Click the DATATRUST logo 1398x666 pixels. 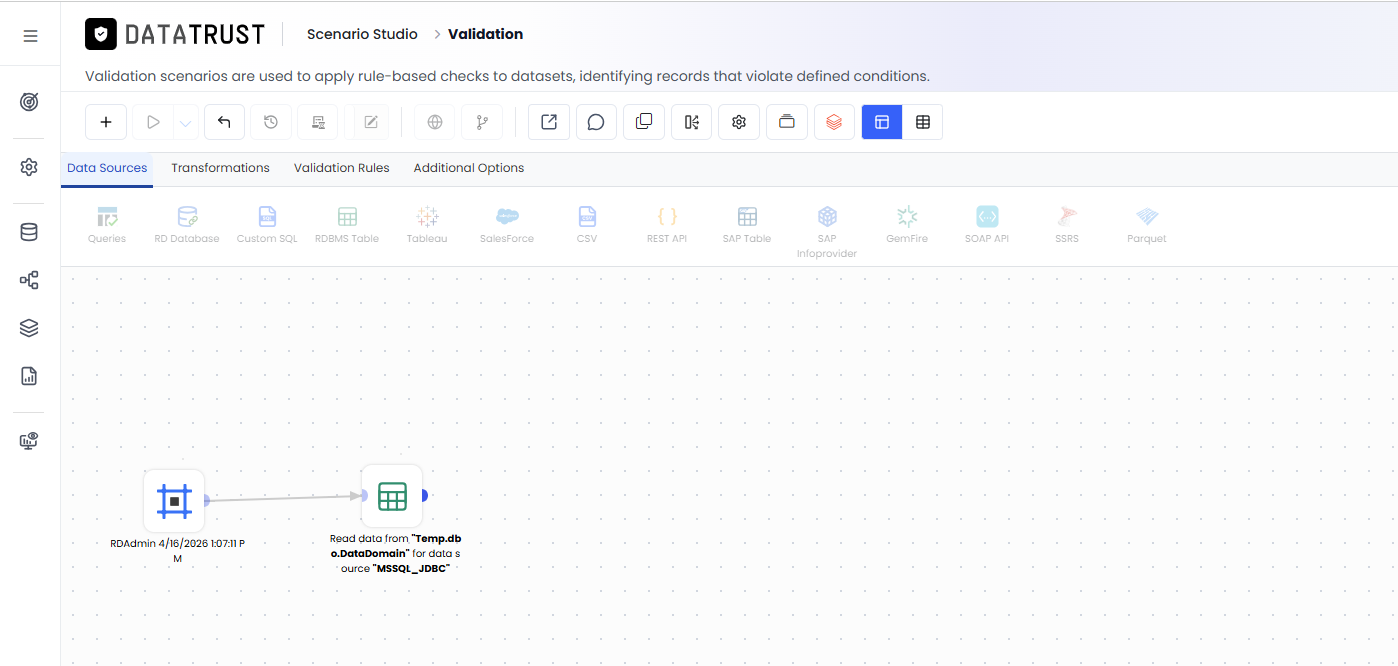(175, 34)
